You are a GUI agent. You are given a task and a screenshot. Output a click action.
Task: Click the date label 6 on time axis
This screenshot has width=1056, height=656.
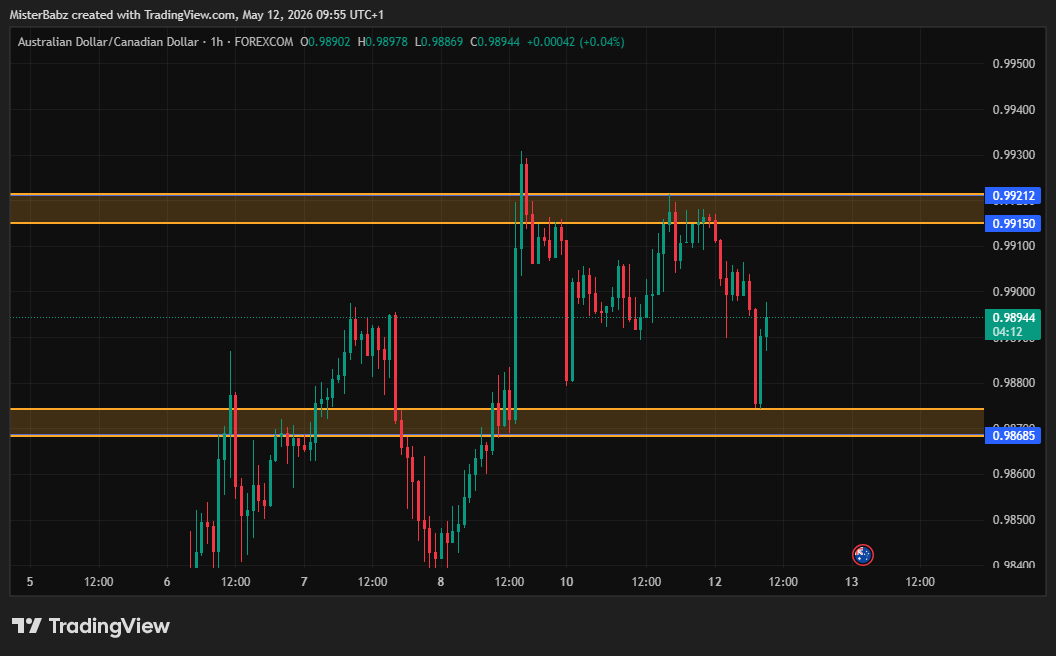point(167,581)
